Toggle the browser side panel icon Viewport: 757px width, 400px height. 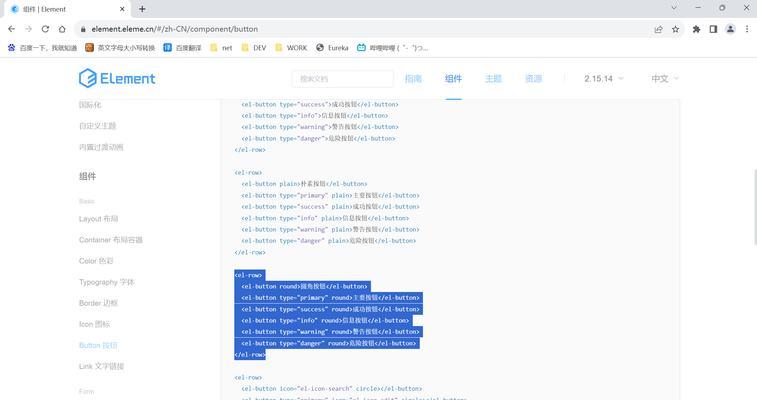point(713,29)
